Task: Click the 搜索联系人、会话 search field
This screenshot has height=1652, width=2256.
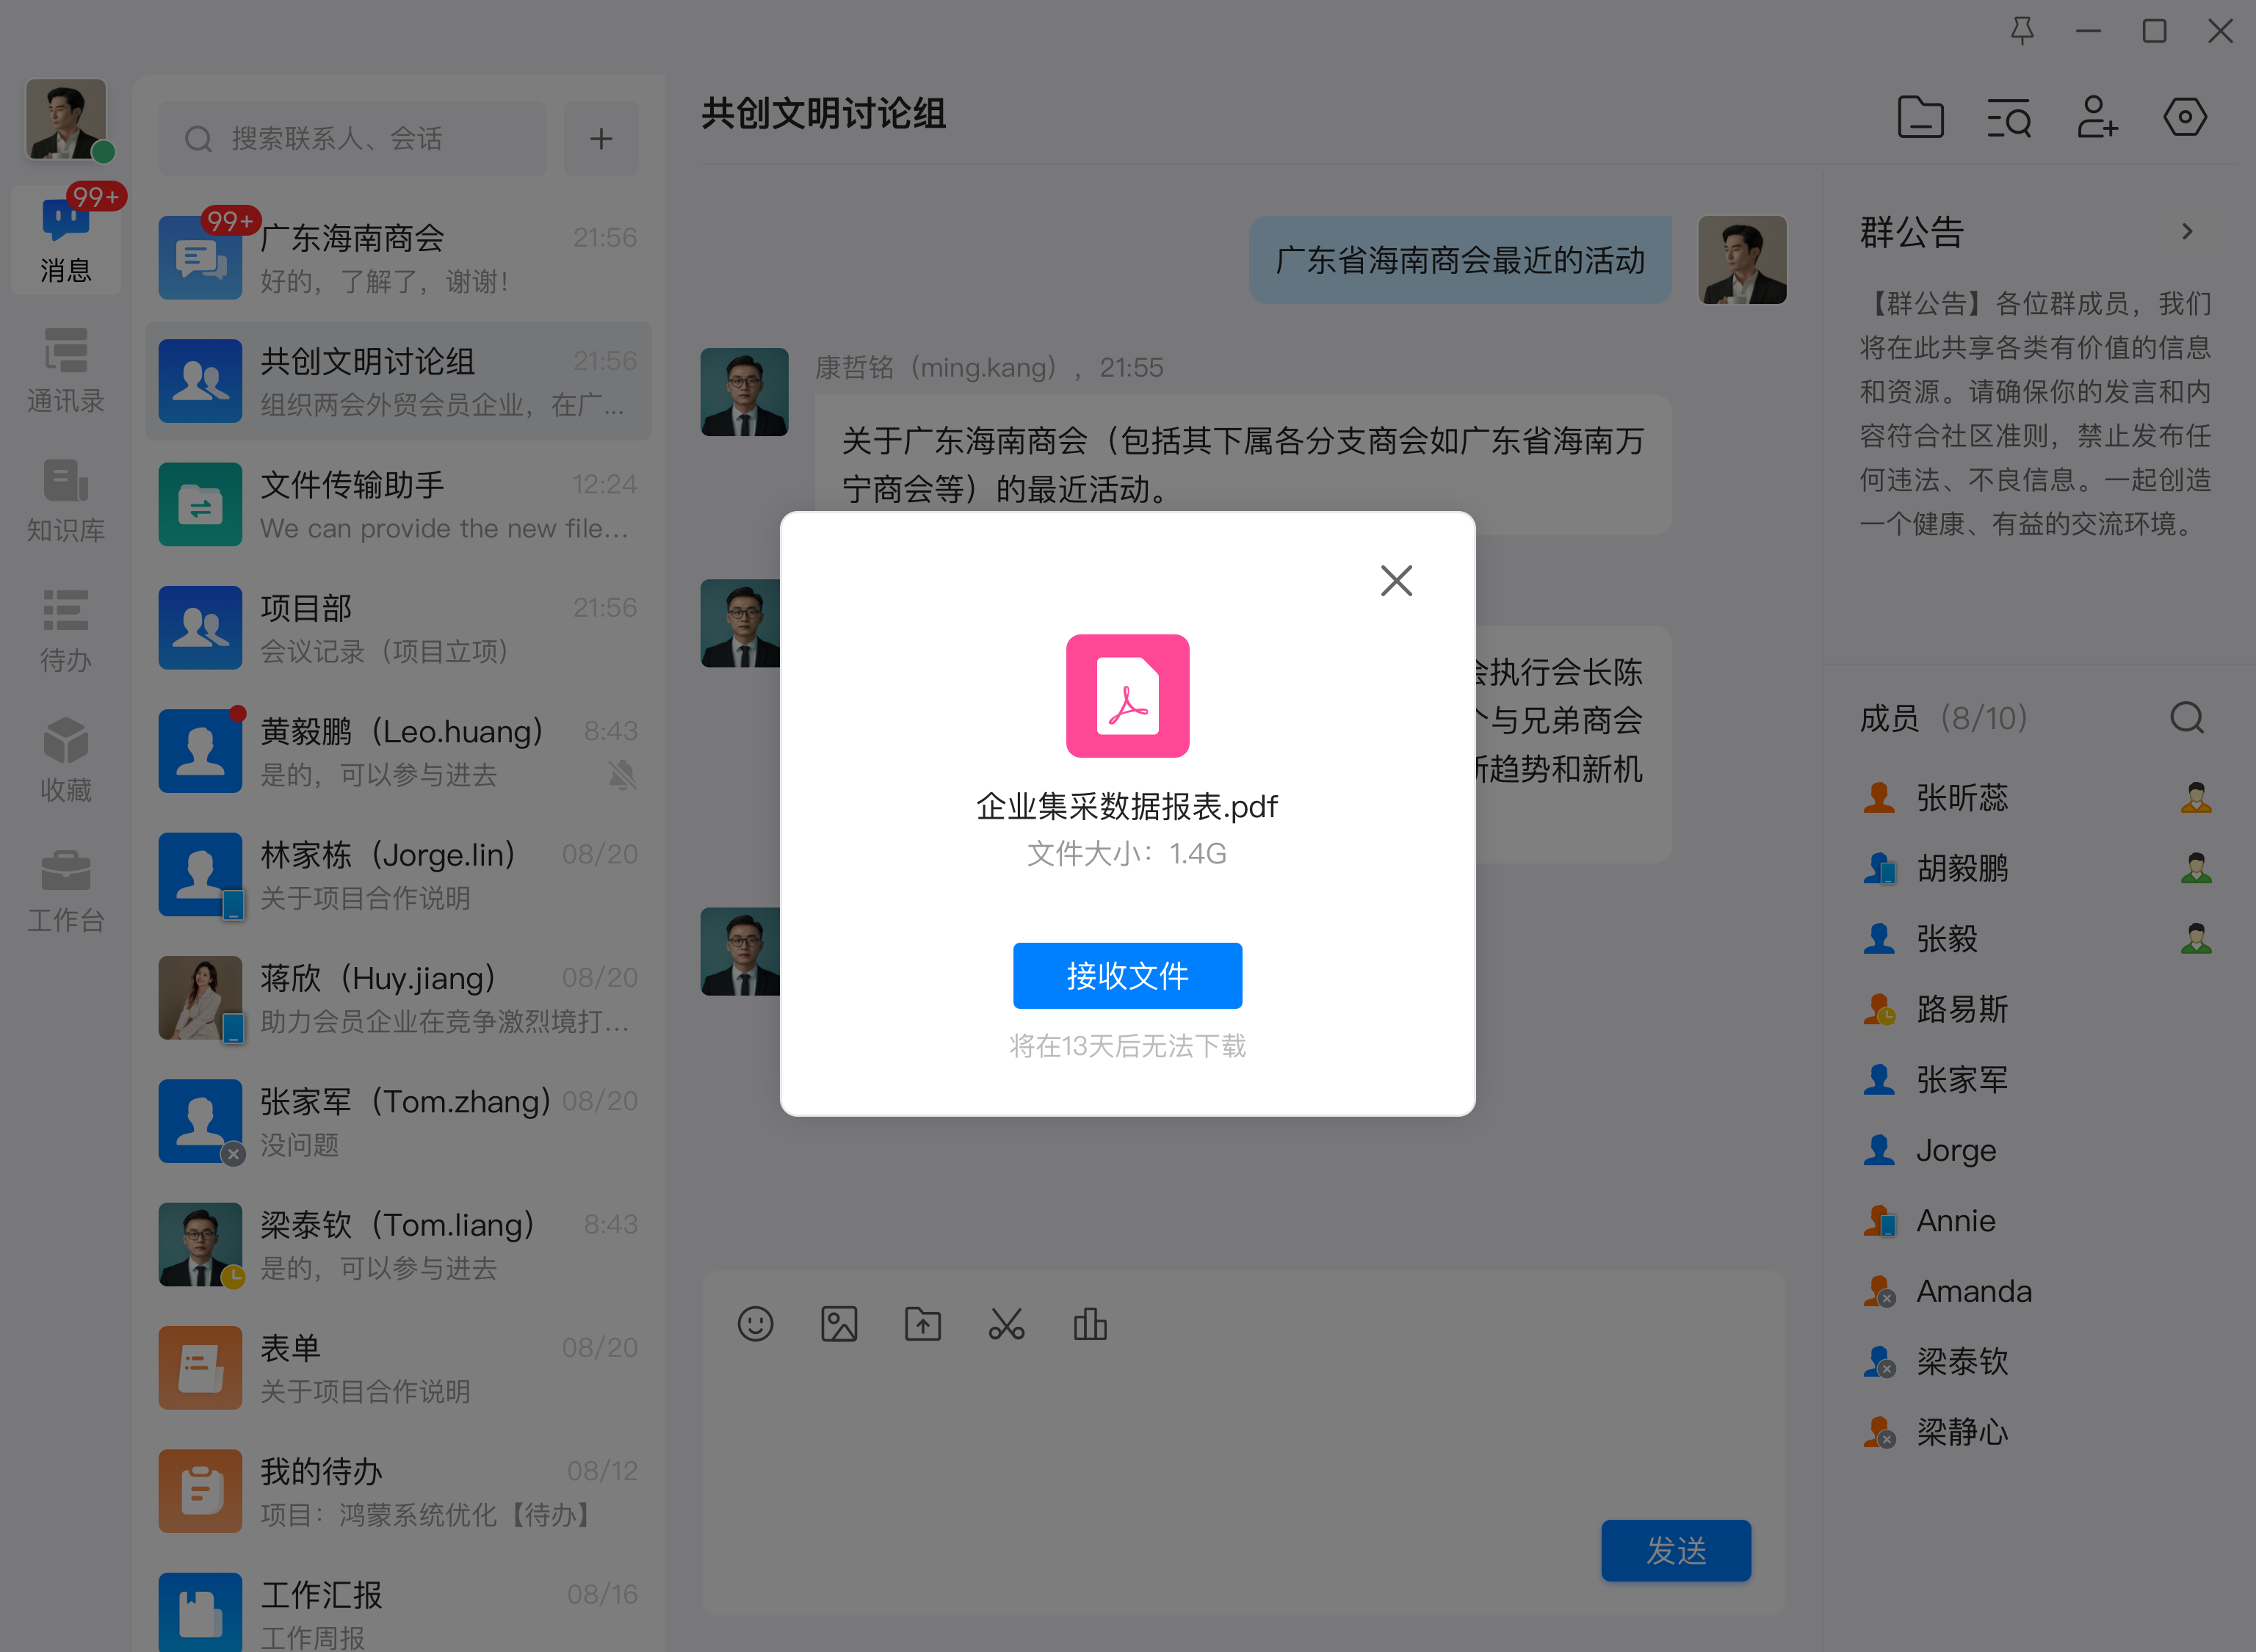Action: coord(350,138)
